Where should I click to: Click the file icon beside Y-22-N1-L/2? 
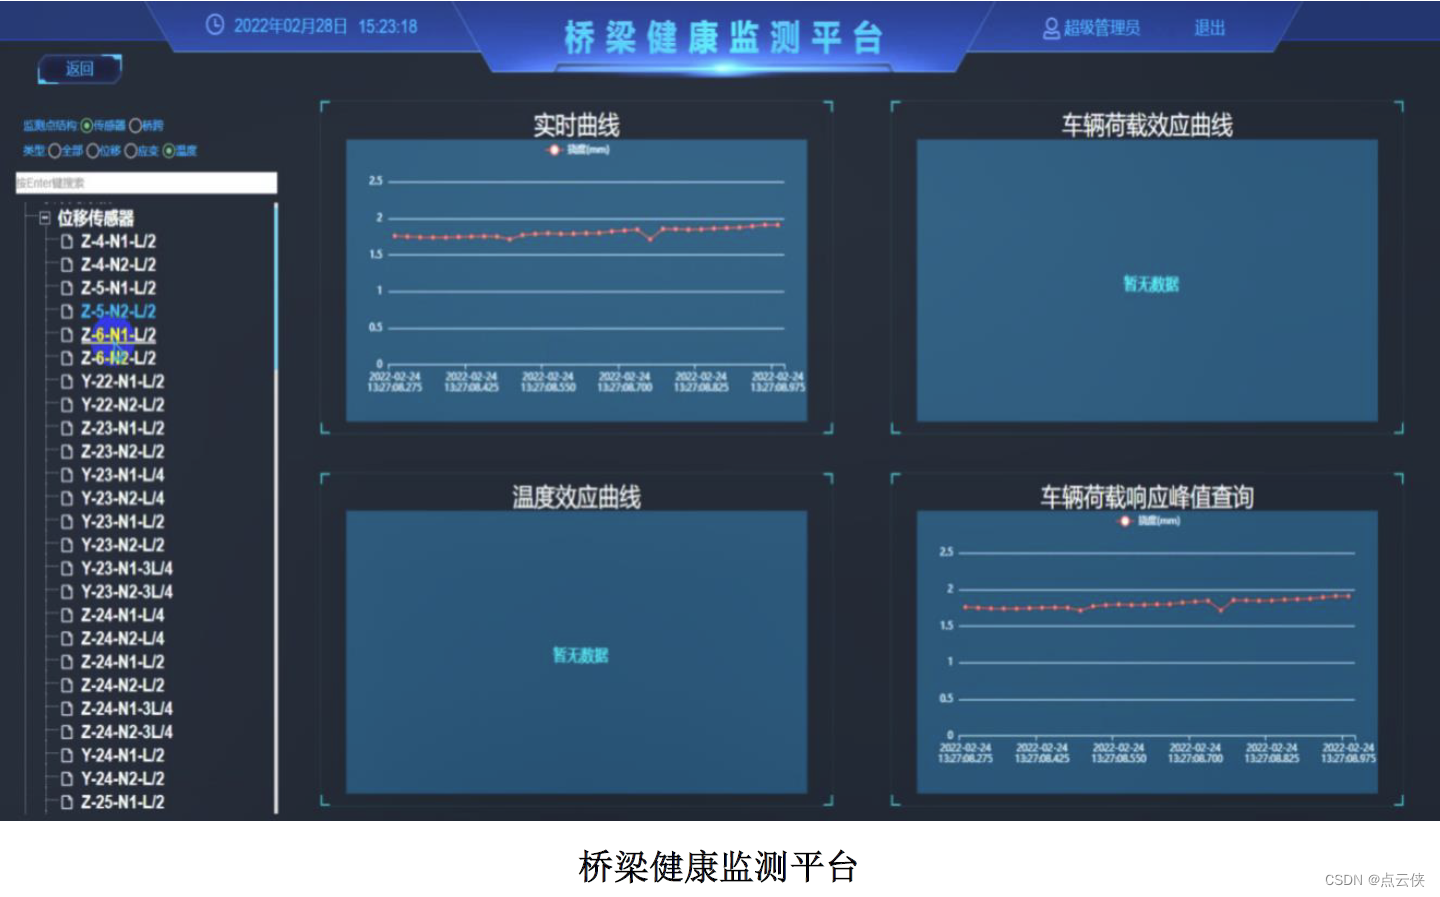tap(67, 381)
